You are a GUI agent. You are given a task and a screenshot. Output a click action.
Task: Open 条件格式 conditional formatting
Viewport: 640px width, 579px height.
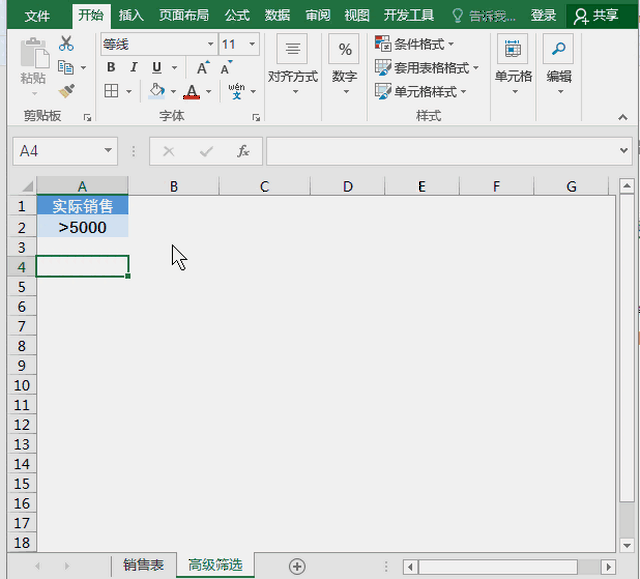414,44
